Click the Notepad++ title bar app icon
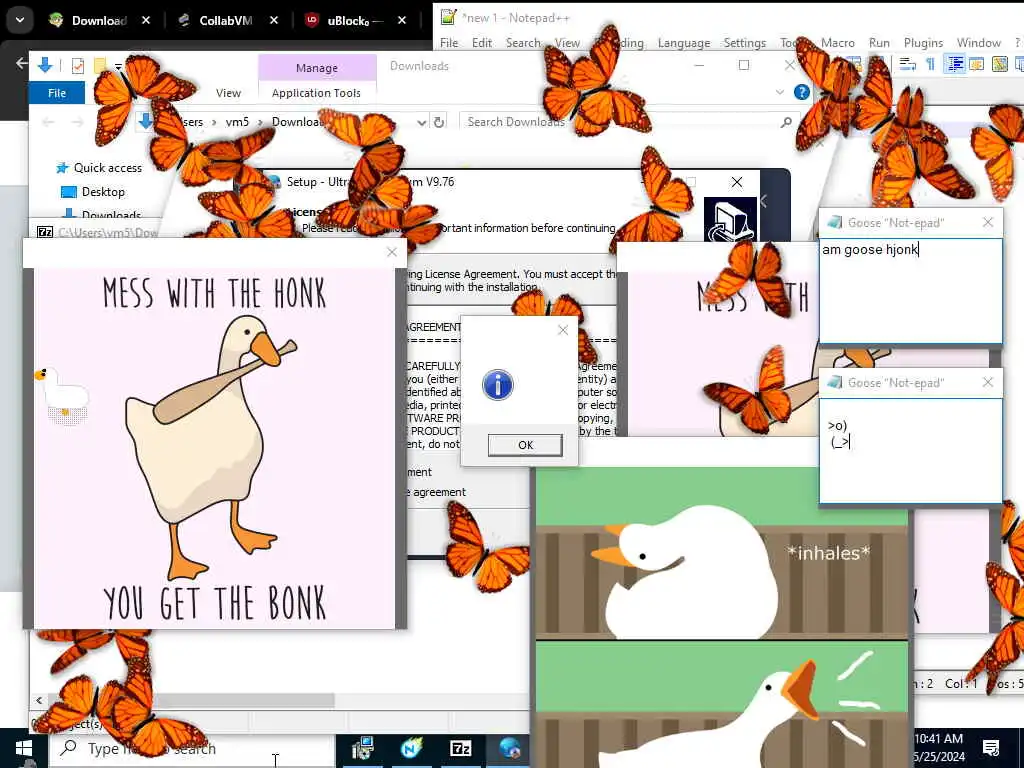1024x768 pixels. click(448, 17)
